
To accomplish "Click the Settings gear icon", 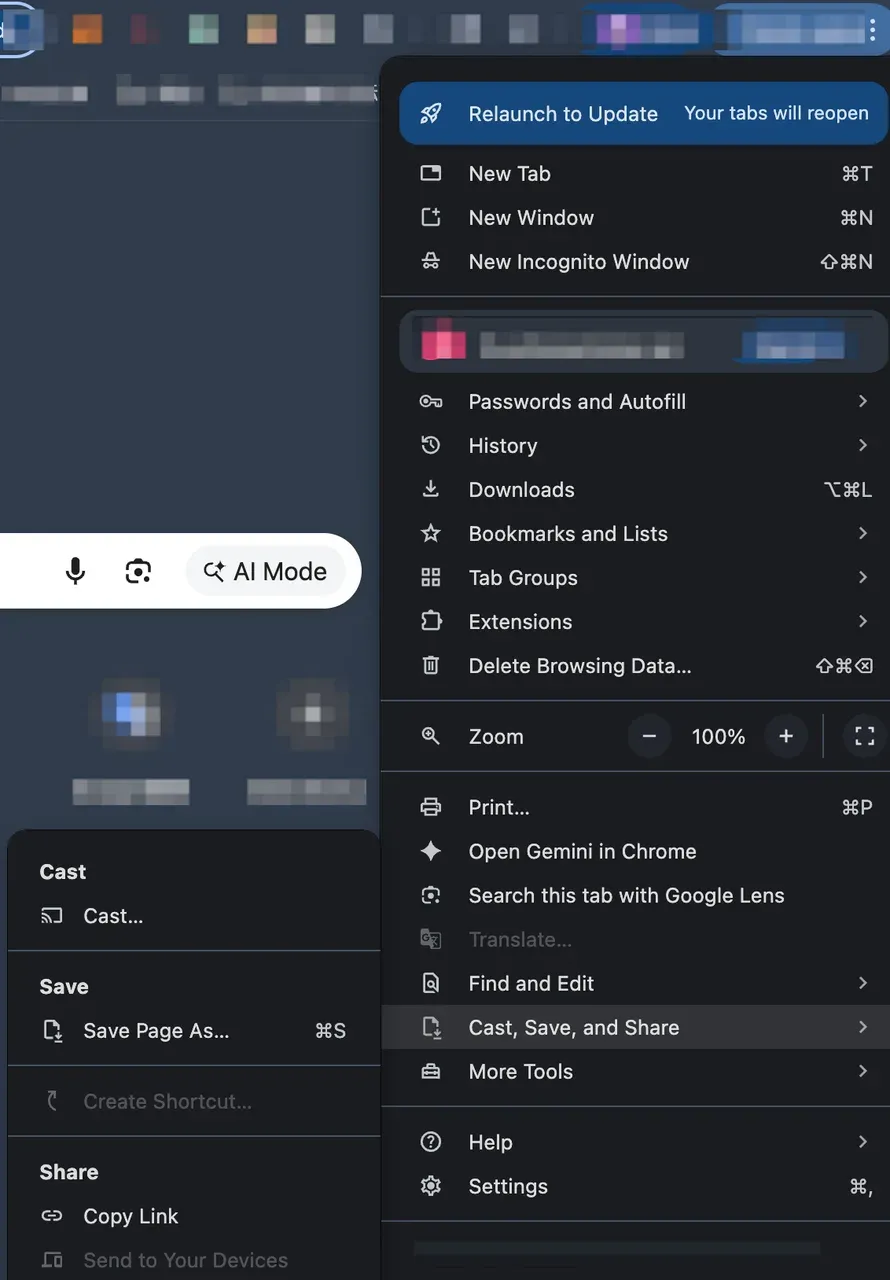I will tap(431, 1187).
